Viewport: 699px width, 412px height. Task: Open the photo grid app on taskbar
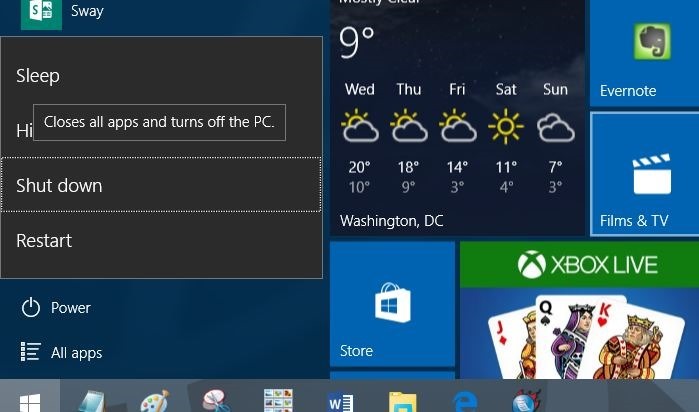pyautogui.click(x=278, y=400)
